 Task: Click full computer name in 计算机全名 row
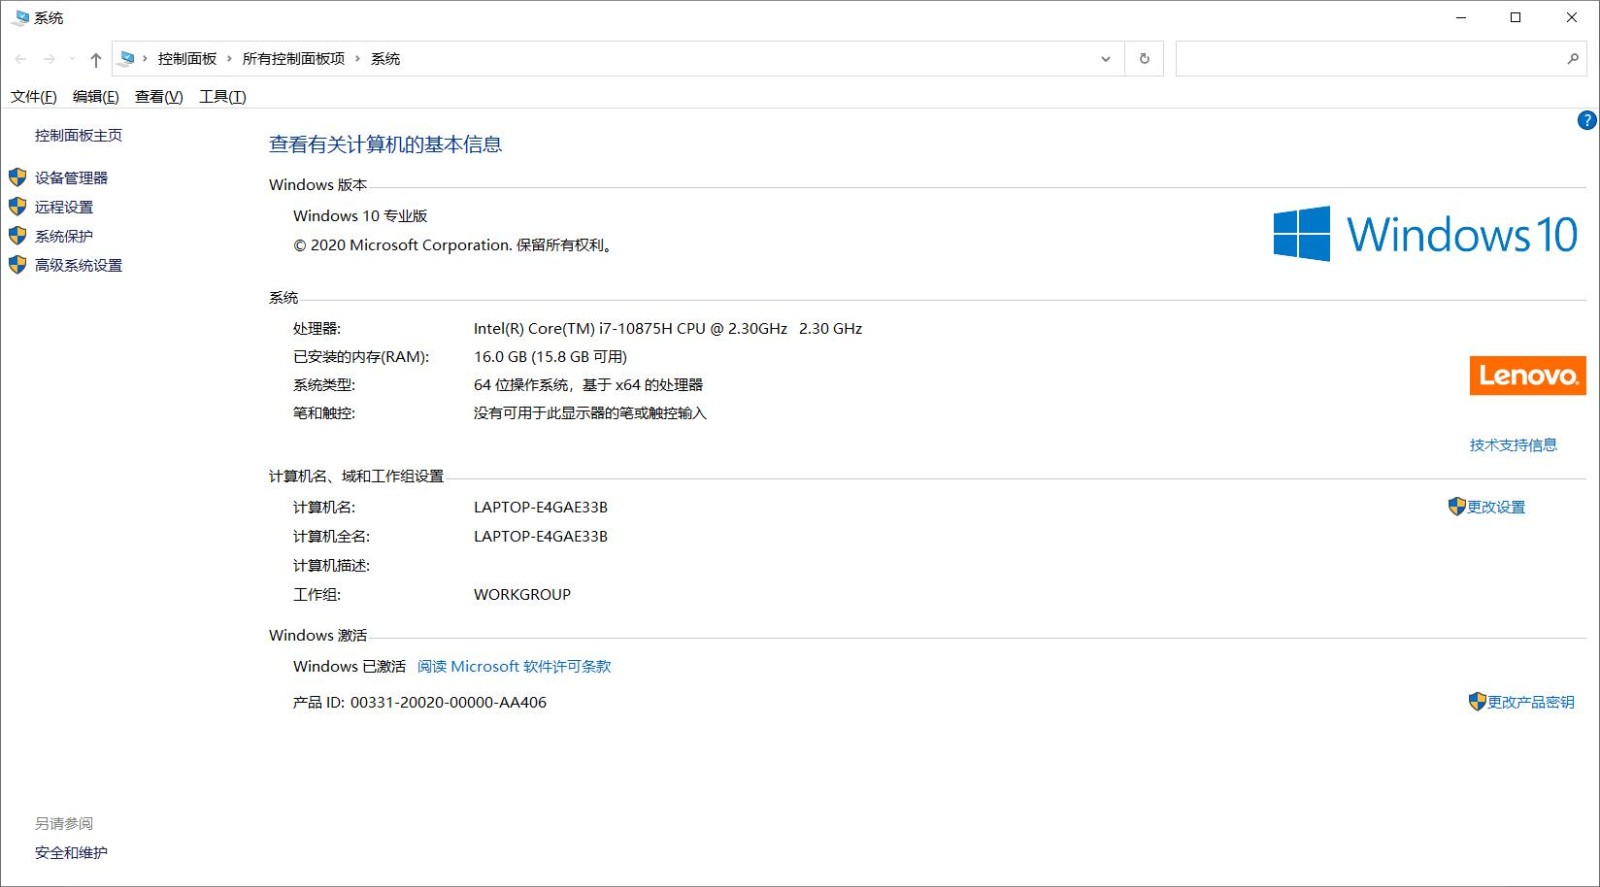tap(540, 536)
